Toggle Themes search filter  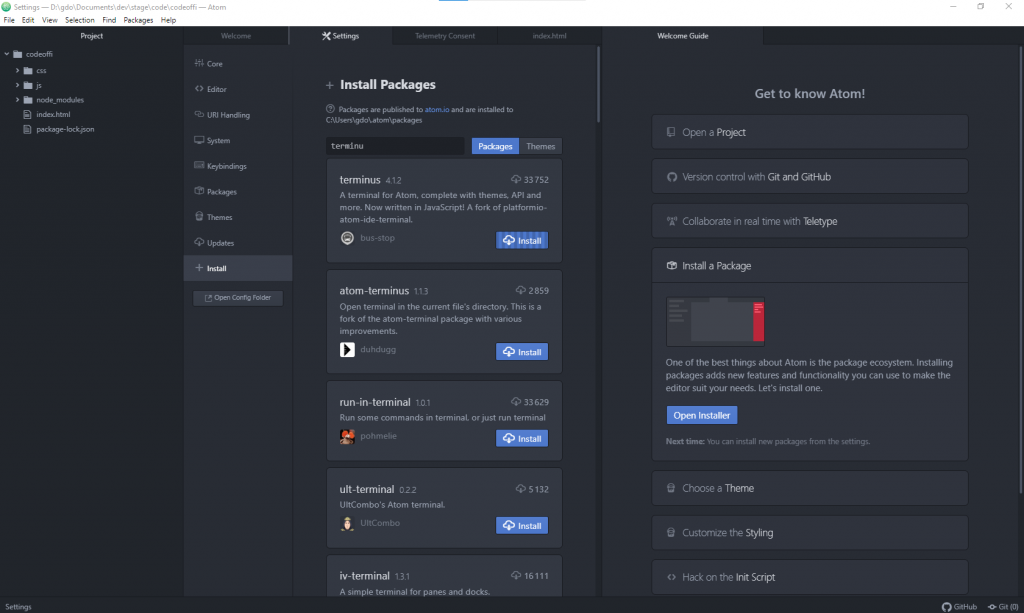(x=541, y=146)
